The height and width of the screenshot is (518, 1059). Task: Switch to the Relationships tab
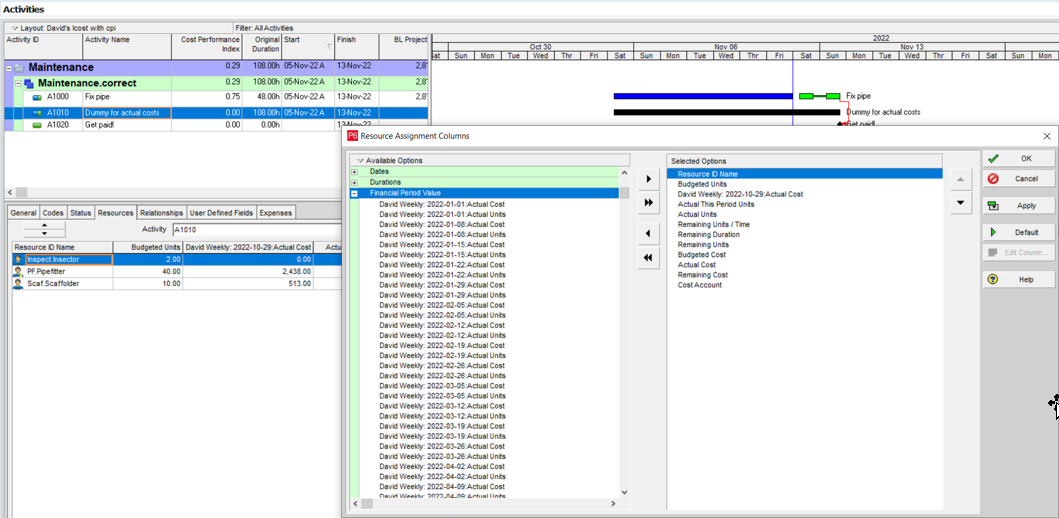[x=160, y=213]
